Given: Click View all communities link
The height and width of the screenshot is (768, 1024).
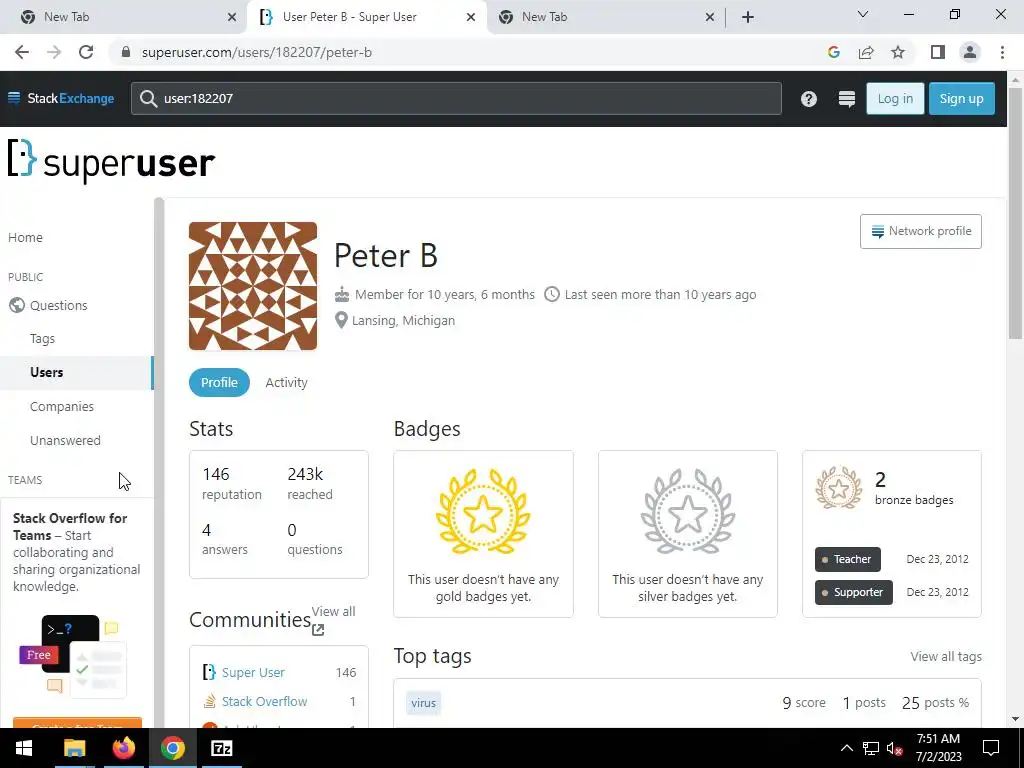Looking at the screenshot, I should pos(333,620).
